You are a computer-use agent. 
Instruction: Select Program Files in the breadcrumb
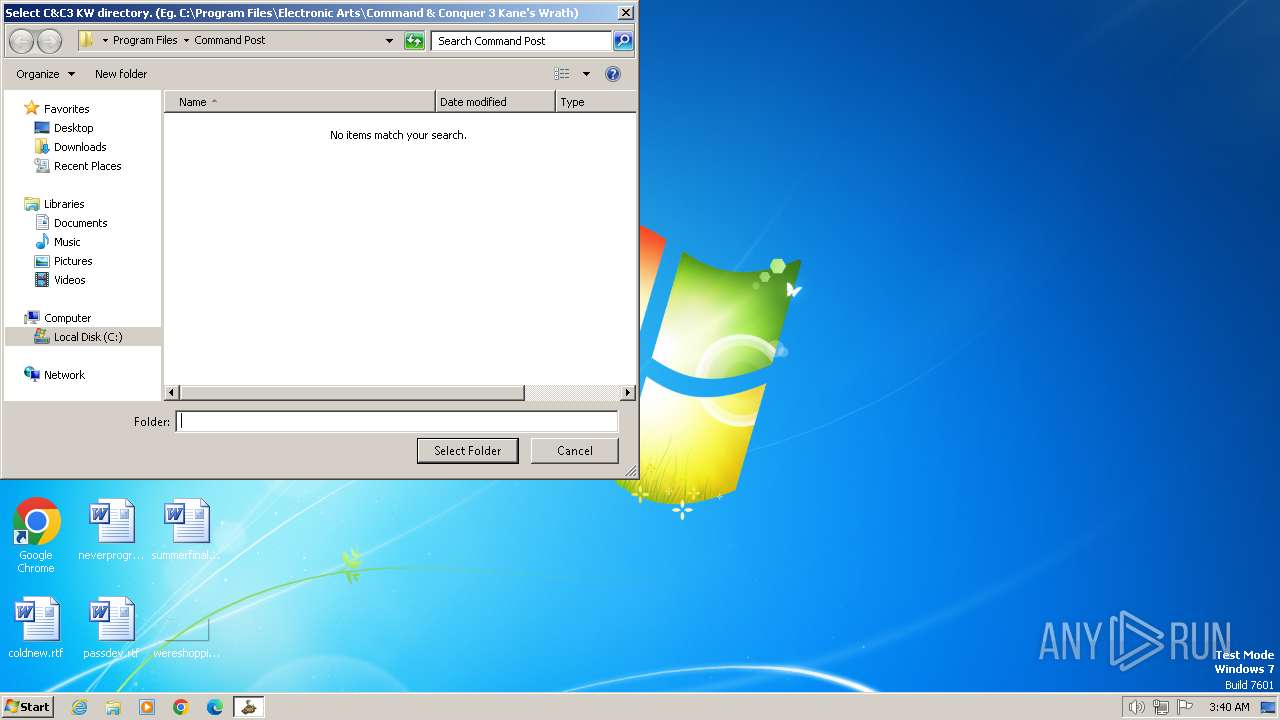tap(145, 41)
